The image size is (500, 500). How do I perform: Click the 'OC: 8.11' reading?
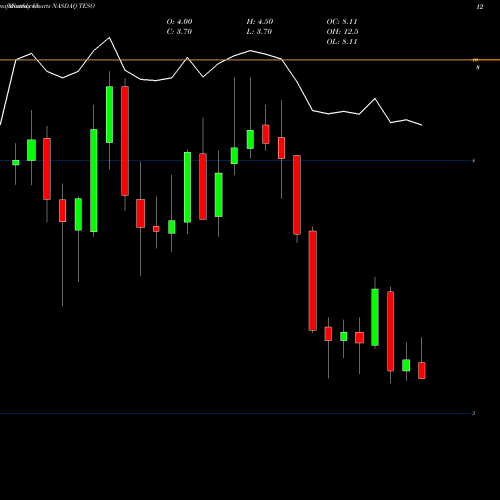342,22
